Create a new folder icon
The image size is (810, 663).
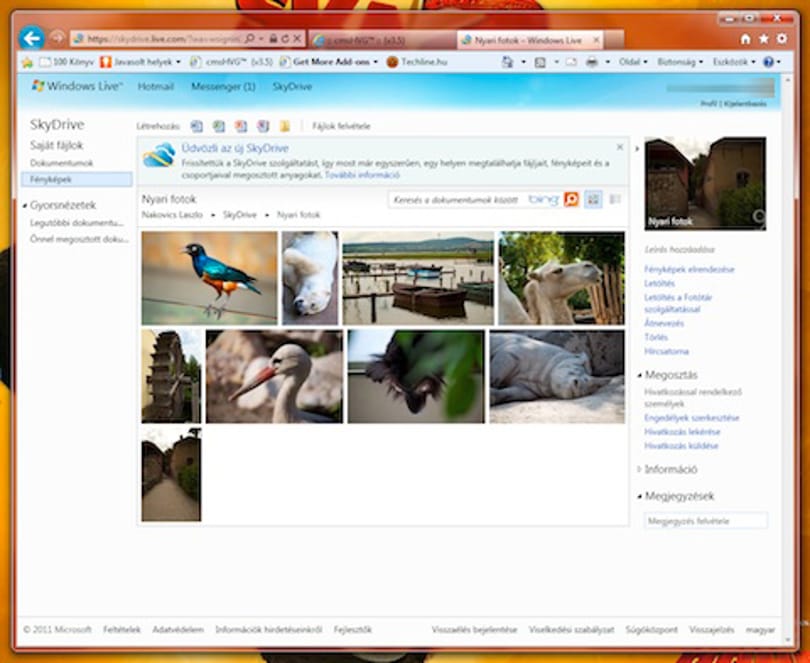point(285,126)
